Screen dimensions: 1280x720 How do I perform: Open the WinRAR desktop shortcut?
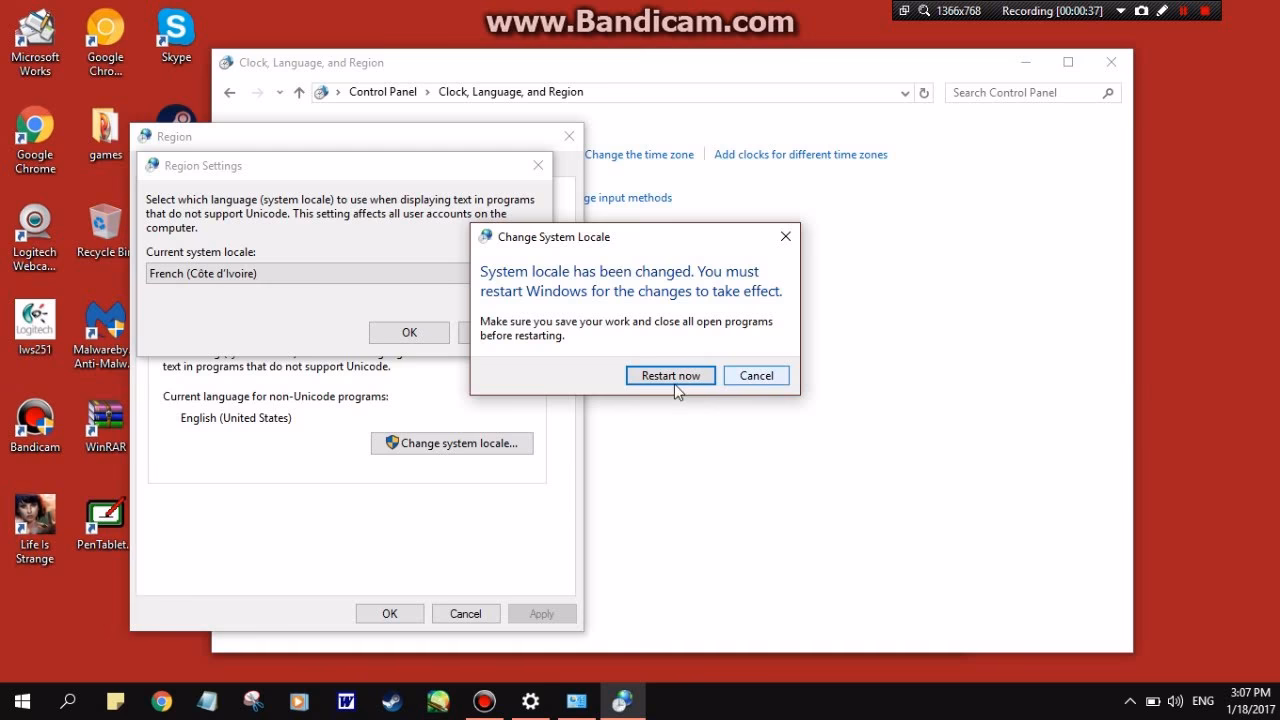[x=105, y=426]
